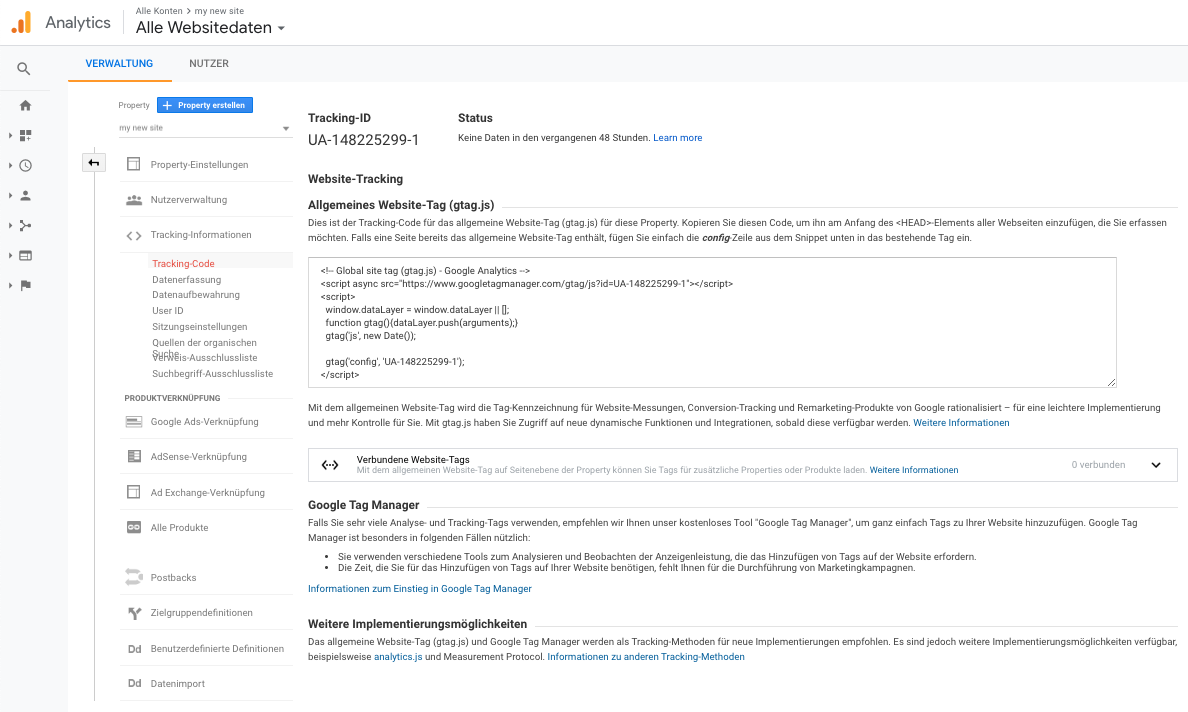Click the tracking ID 'UA-148225299-1' value
The width and height of the screenshot is (1188, 712).
(x=363, y=140)
